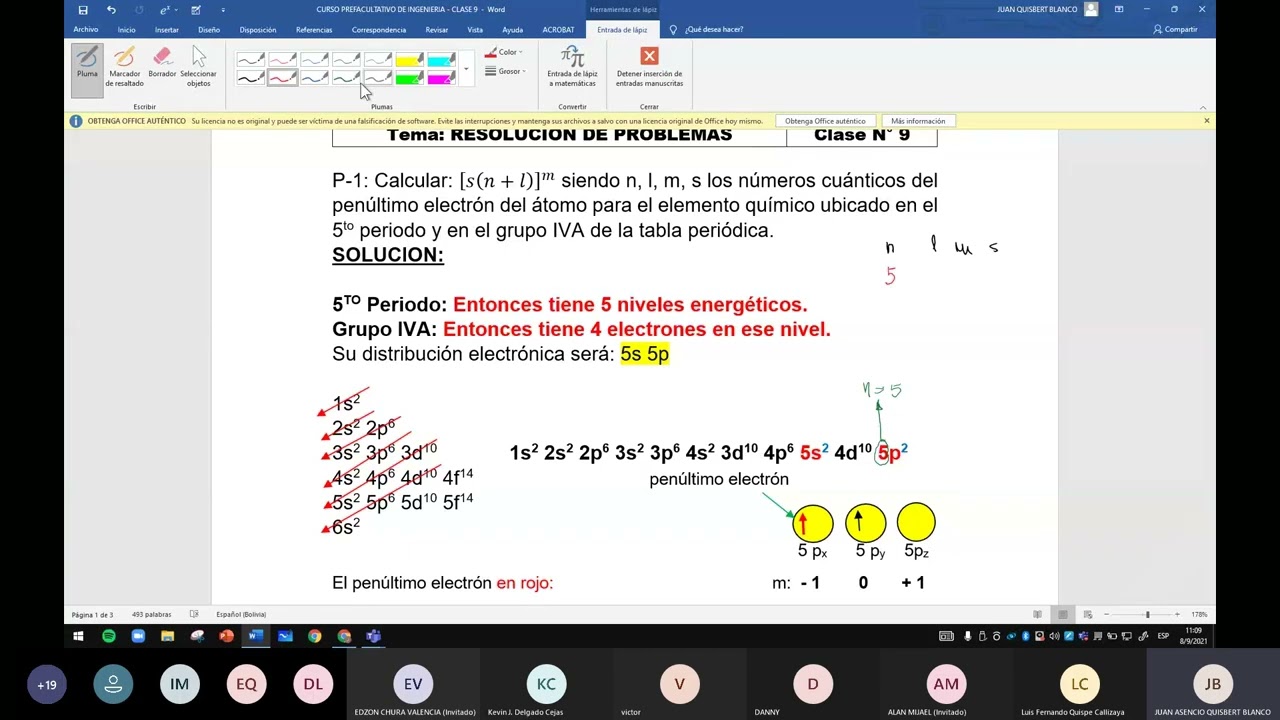The width and height of the screenshot is (1280, 720).
Task: Convert ink with Entrada de lápiz a matemáticas
Action: pos(572,67)
